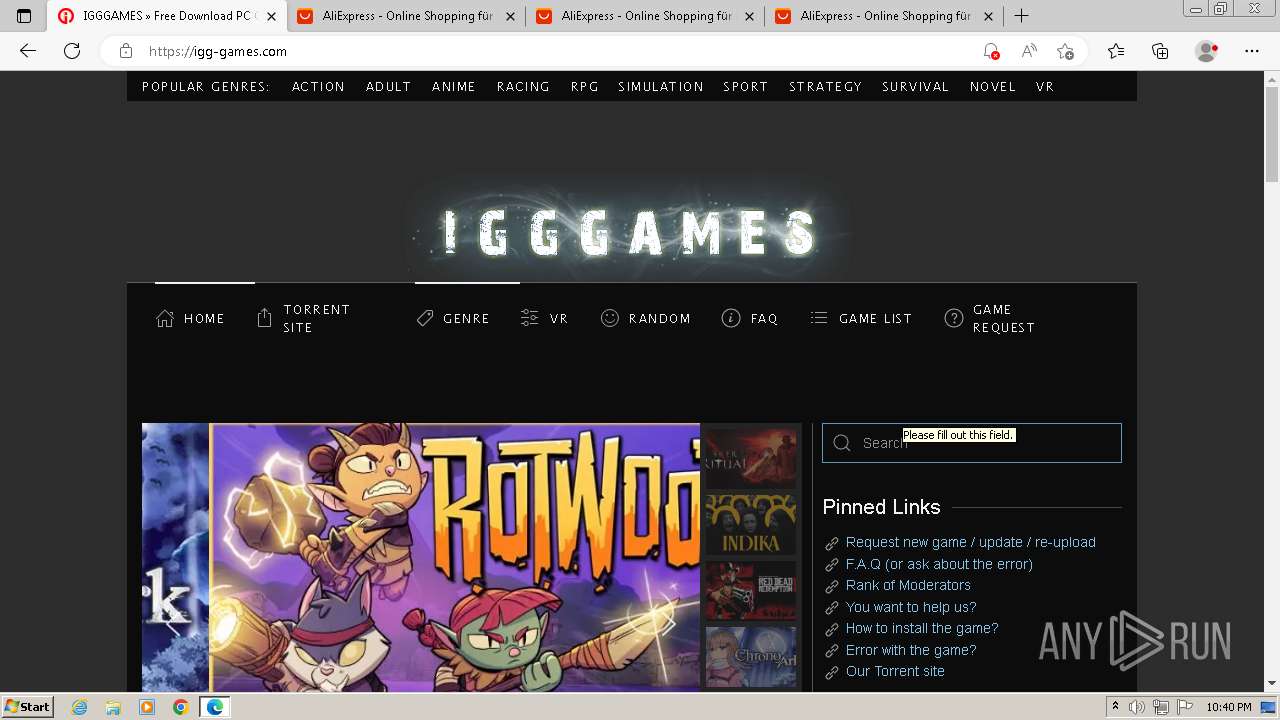Image resolution: width=1280 pixels, height=720 pixels.
Task: Select STRATEGY genre
Action: tap(825, 87)
